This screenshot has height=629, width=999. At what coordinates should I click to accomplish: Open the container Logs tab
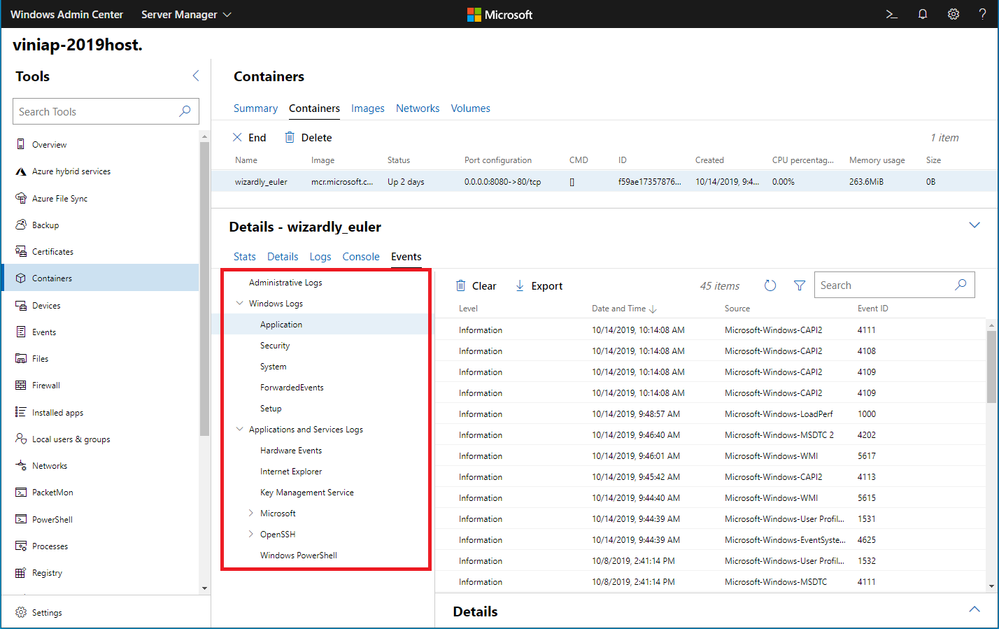pos(320,256)
